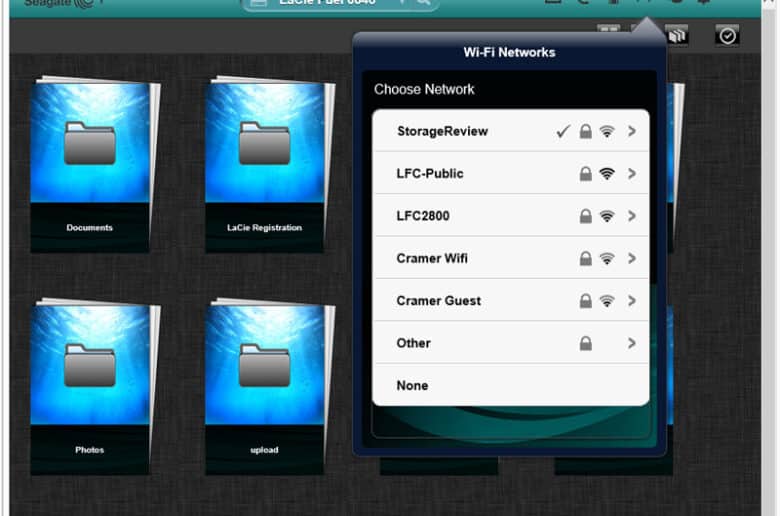Click the connected checkmark beside StorageReview
Screen dimensions: 780x516
coord(563,131)
